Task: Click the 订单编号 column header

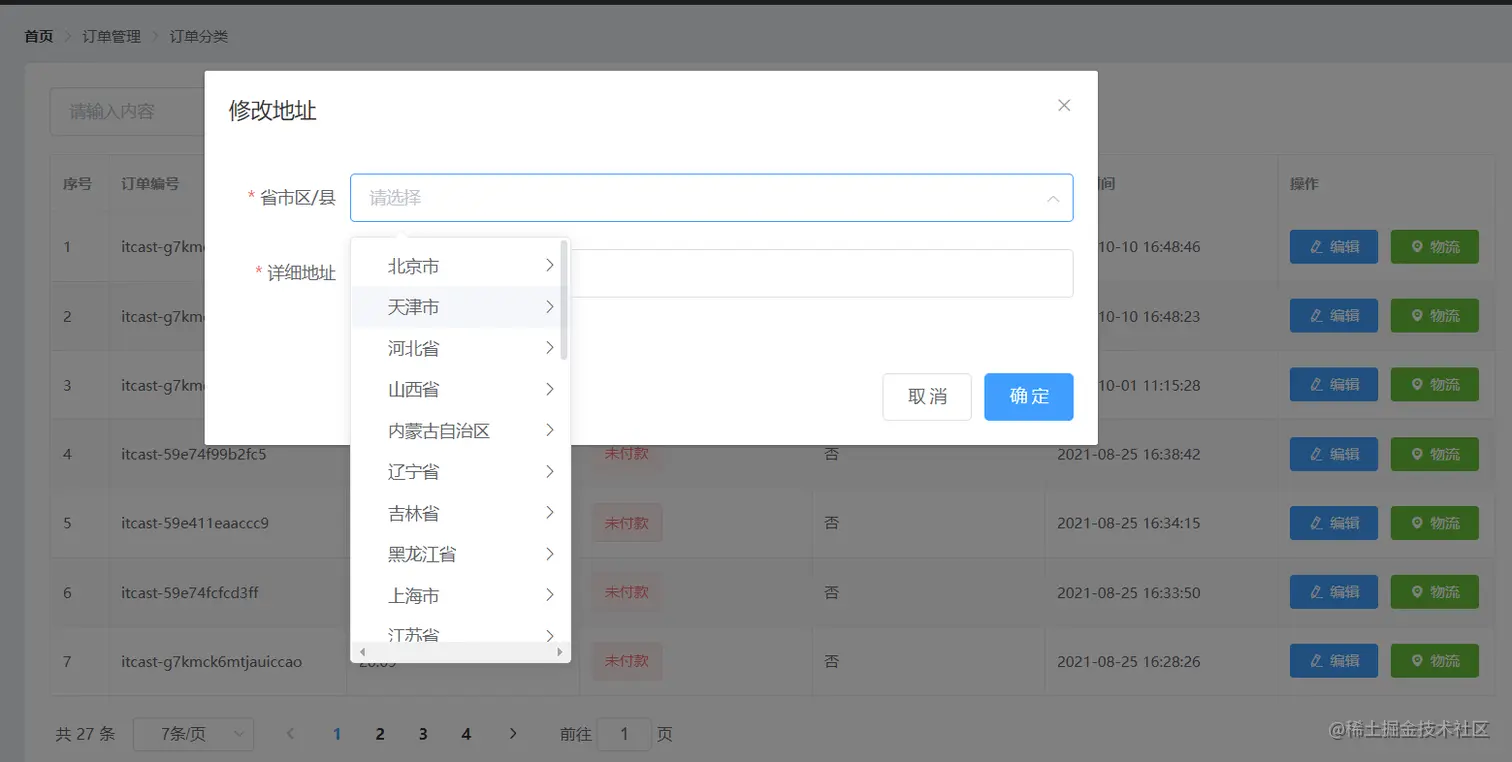Action: click(x=151, y=184)
